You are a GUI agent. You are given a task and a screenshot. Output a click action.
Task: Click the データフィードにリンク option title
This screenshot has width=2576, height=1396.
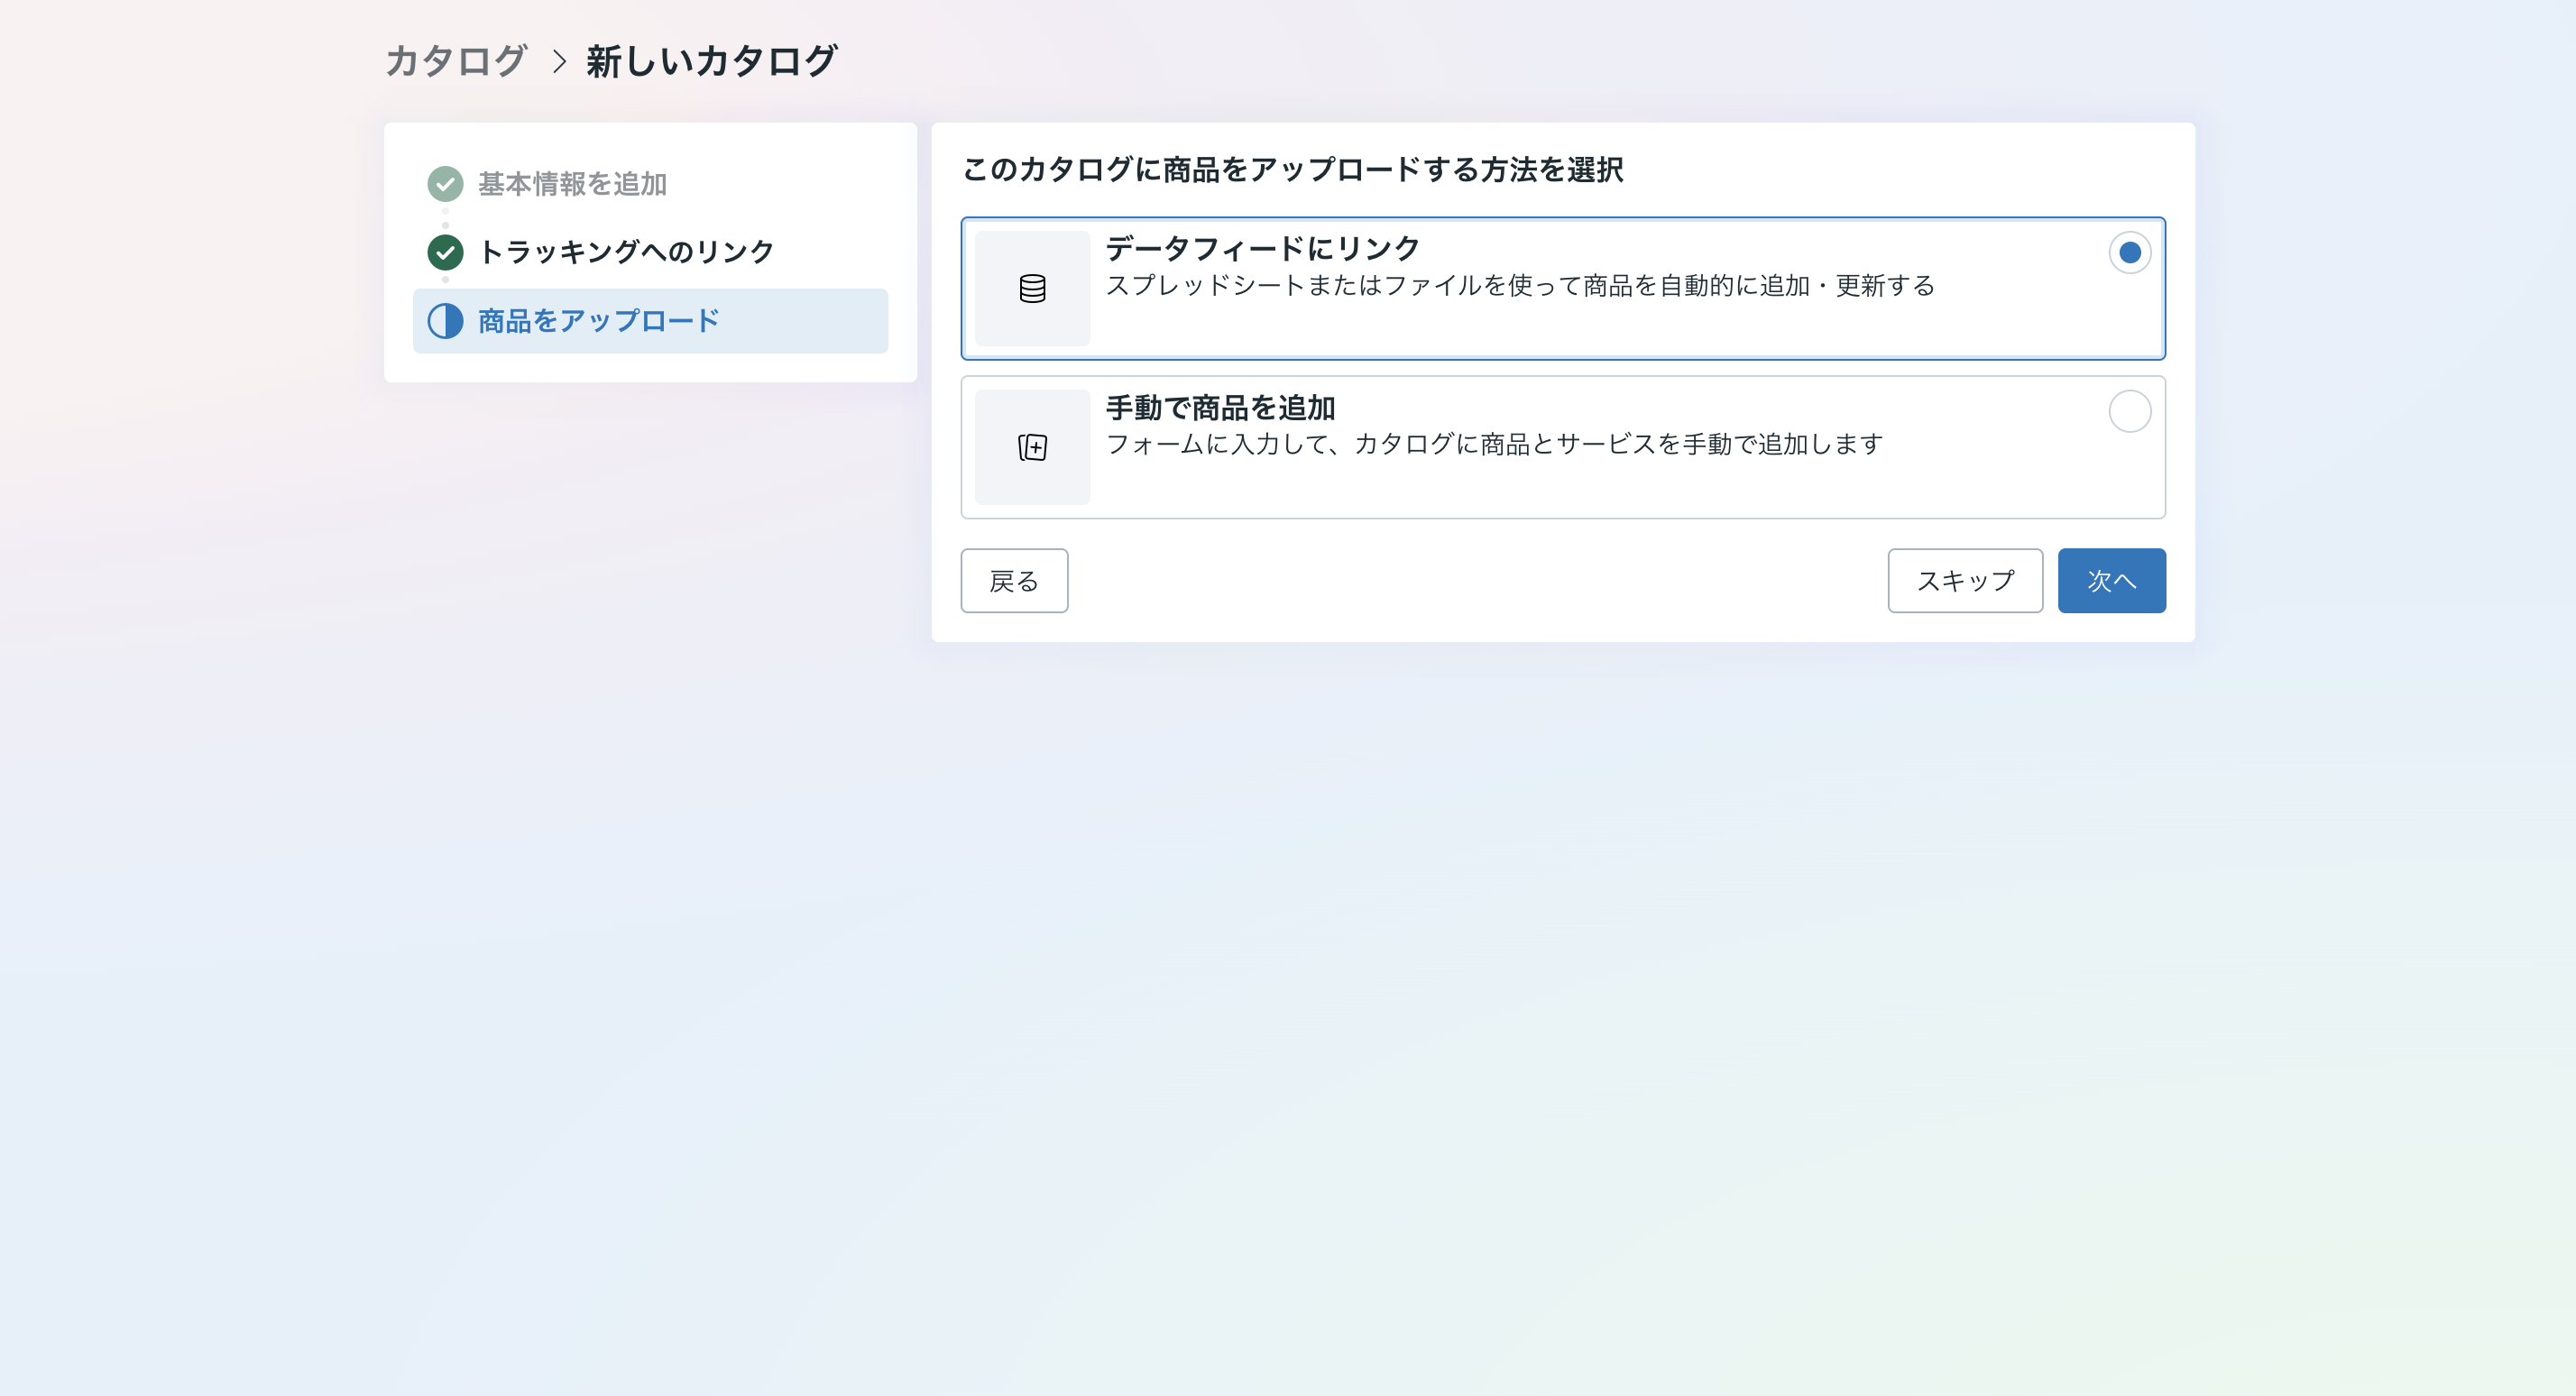[x=1262, y=248]
